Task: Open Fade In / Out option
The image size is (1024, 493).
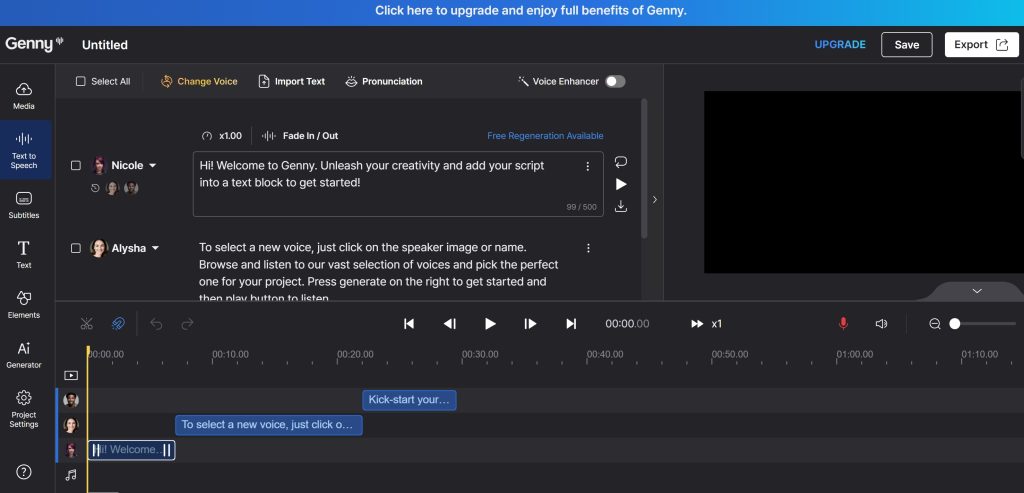Action: pos(300,136)
